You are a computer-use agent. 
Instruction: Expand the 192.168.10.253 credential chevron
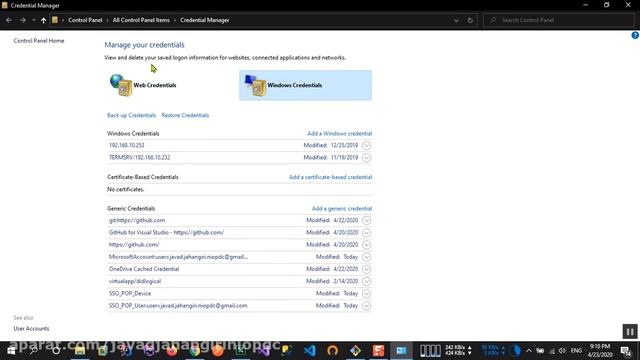367,145
